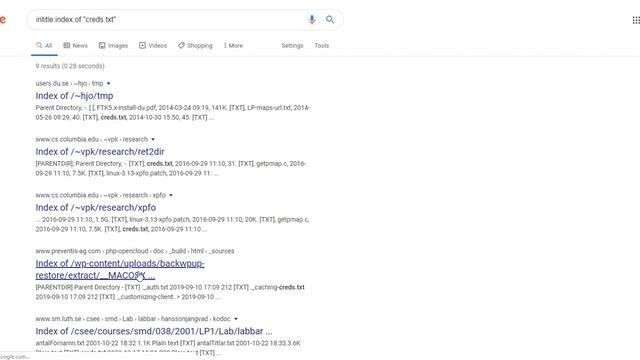Click the voice search microphone icon

point(312,19)
